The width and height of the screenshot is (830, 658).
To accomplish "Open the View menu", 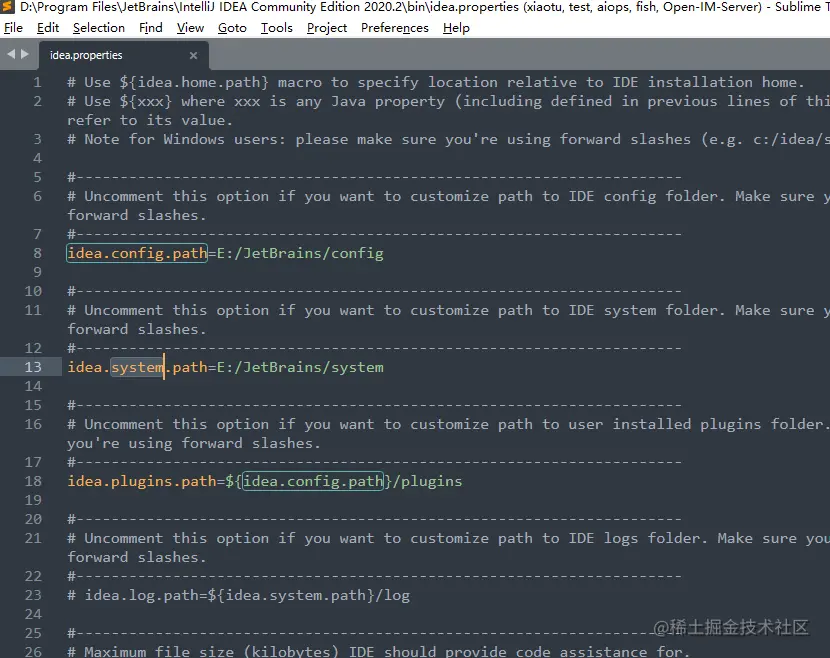I will tap(189, 27).
